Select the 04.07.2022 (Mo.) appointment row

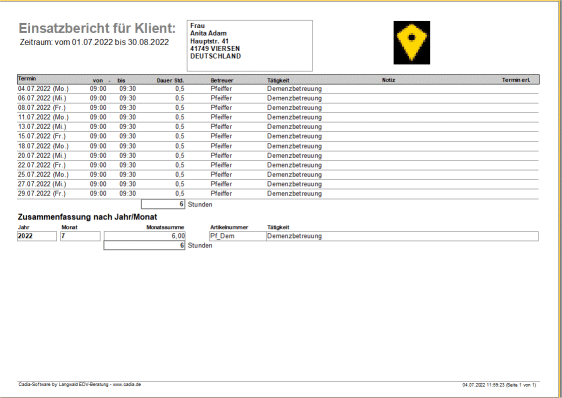[278, 89]
